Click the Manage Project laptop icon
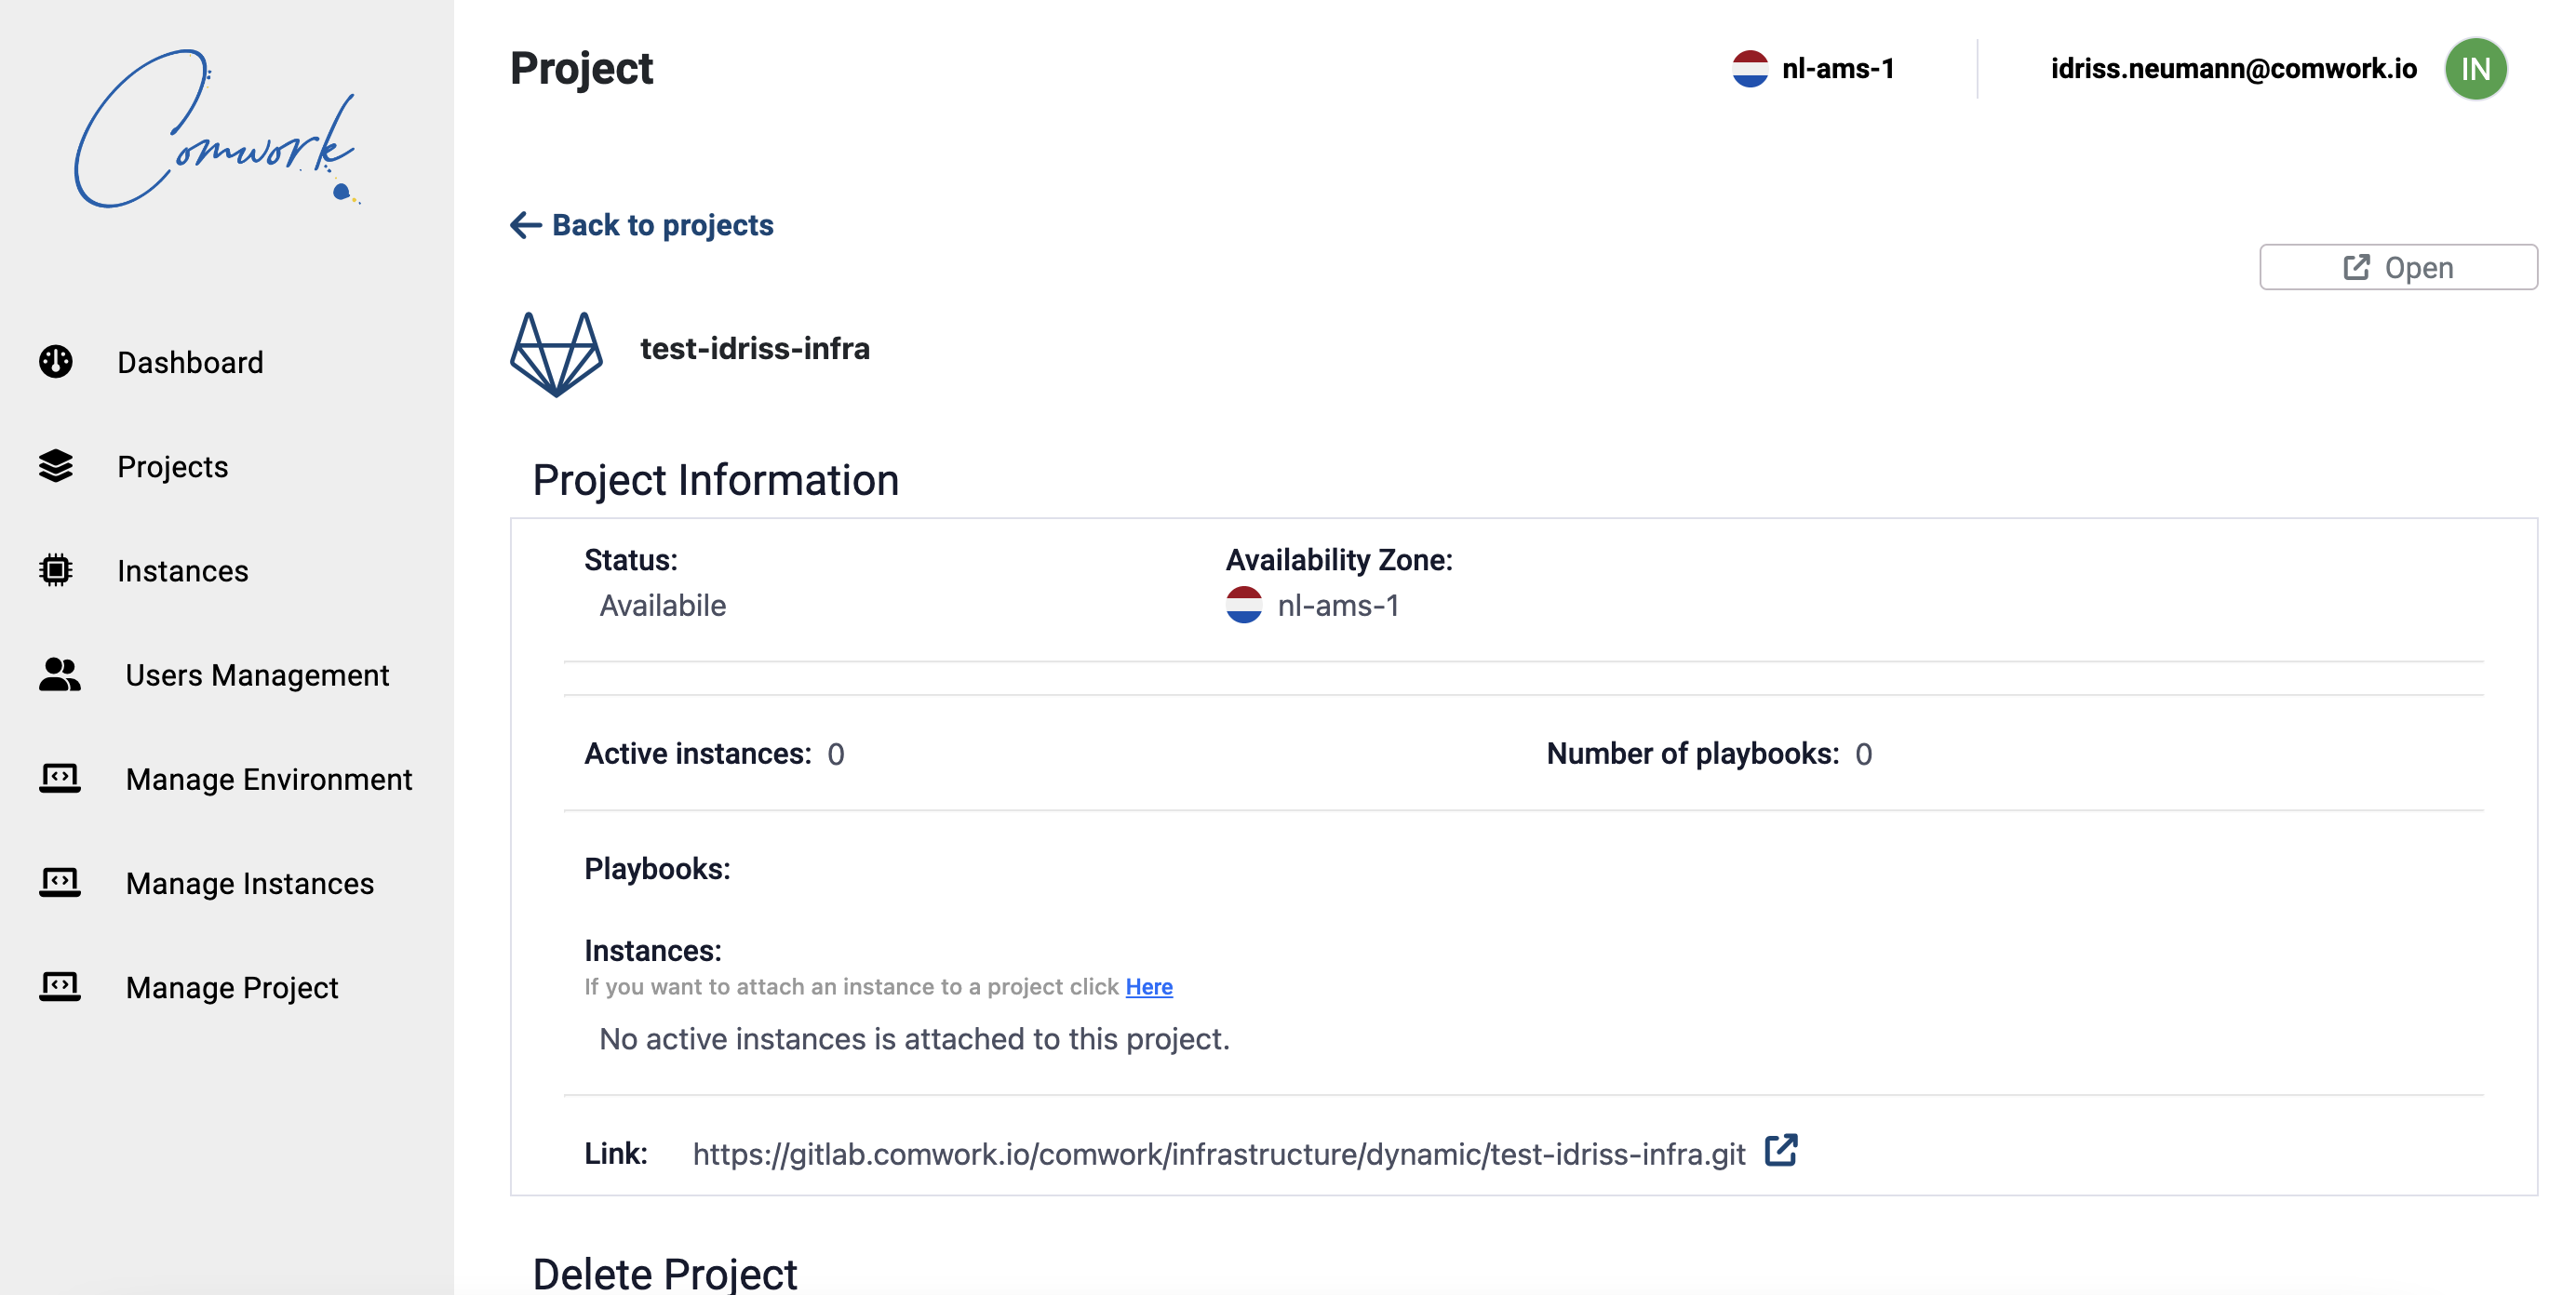This screenshot has height=1295, width=2576. (x=60, y=987)
